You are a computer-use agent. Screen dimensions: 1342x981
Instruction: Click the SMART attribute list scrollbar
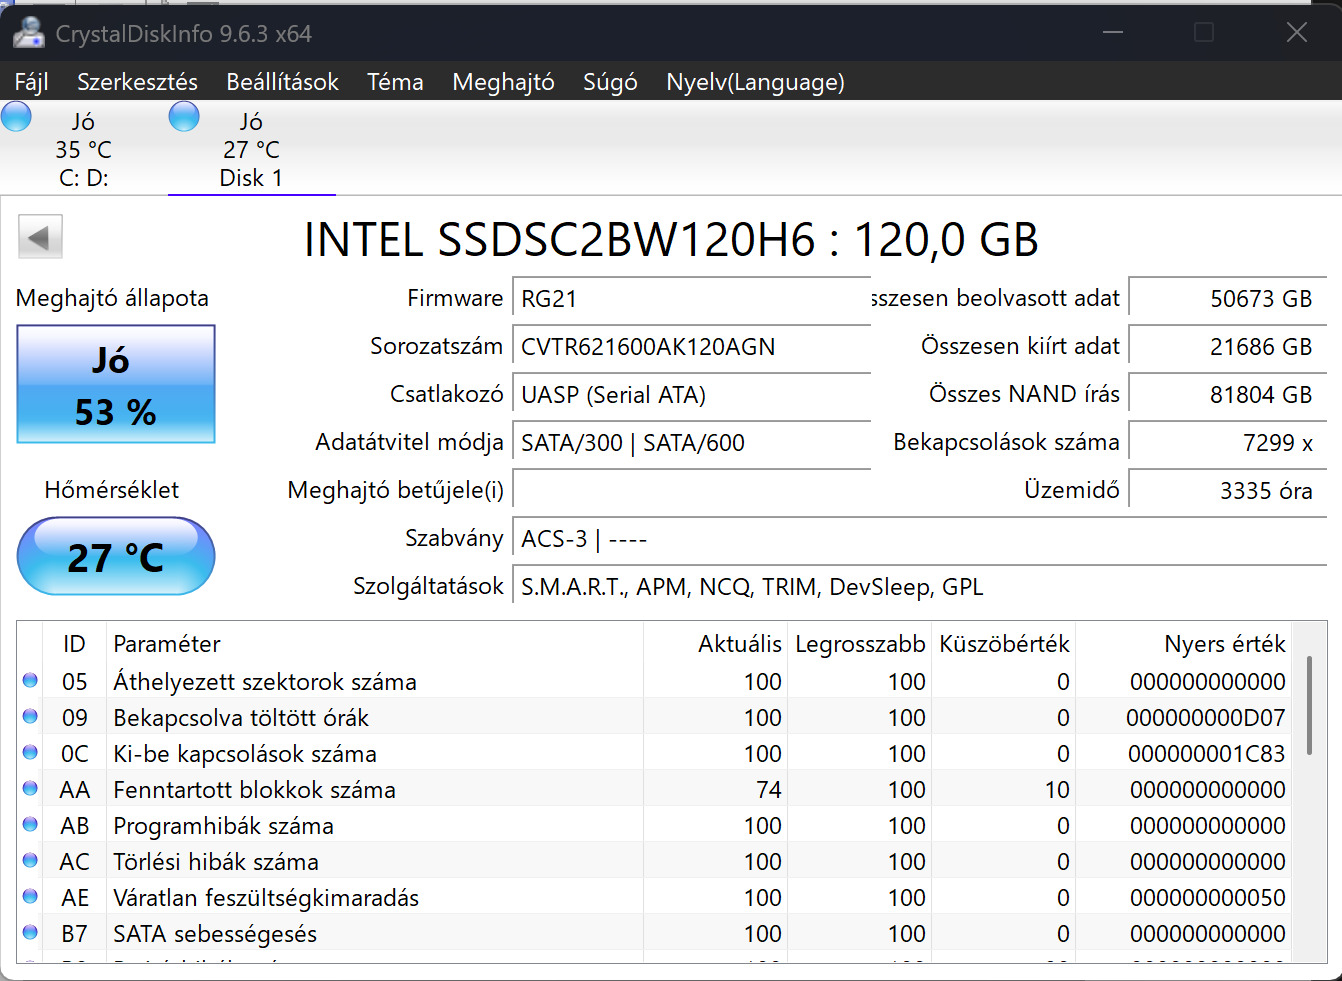click(x=1309, y=720)
